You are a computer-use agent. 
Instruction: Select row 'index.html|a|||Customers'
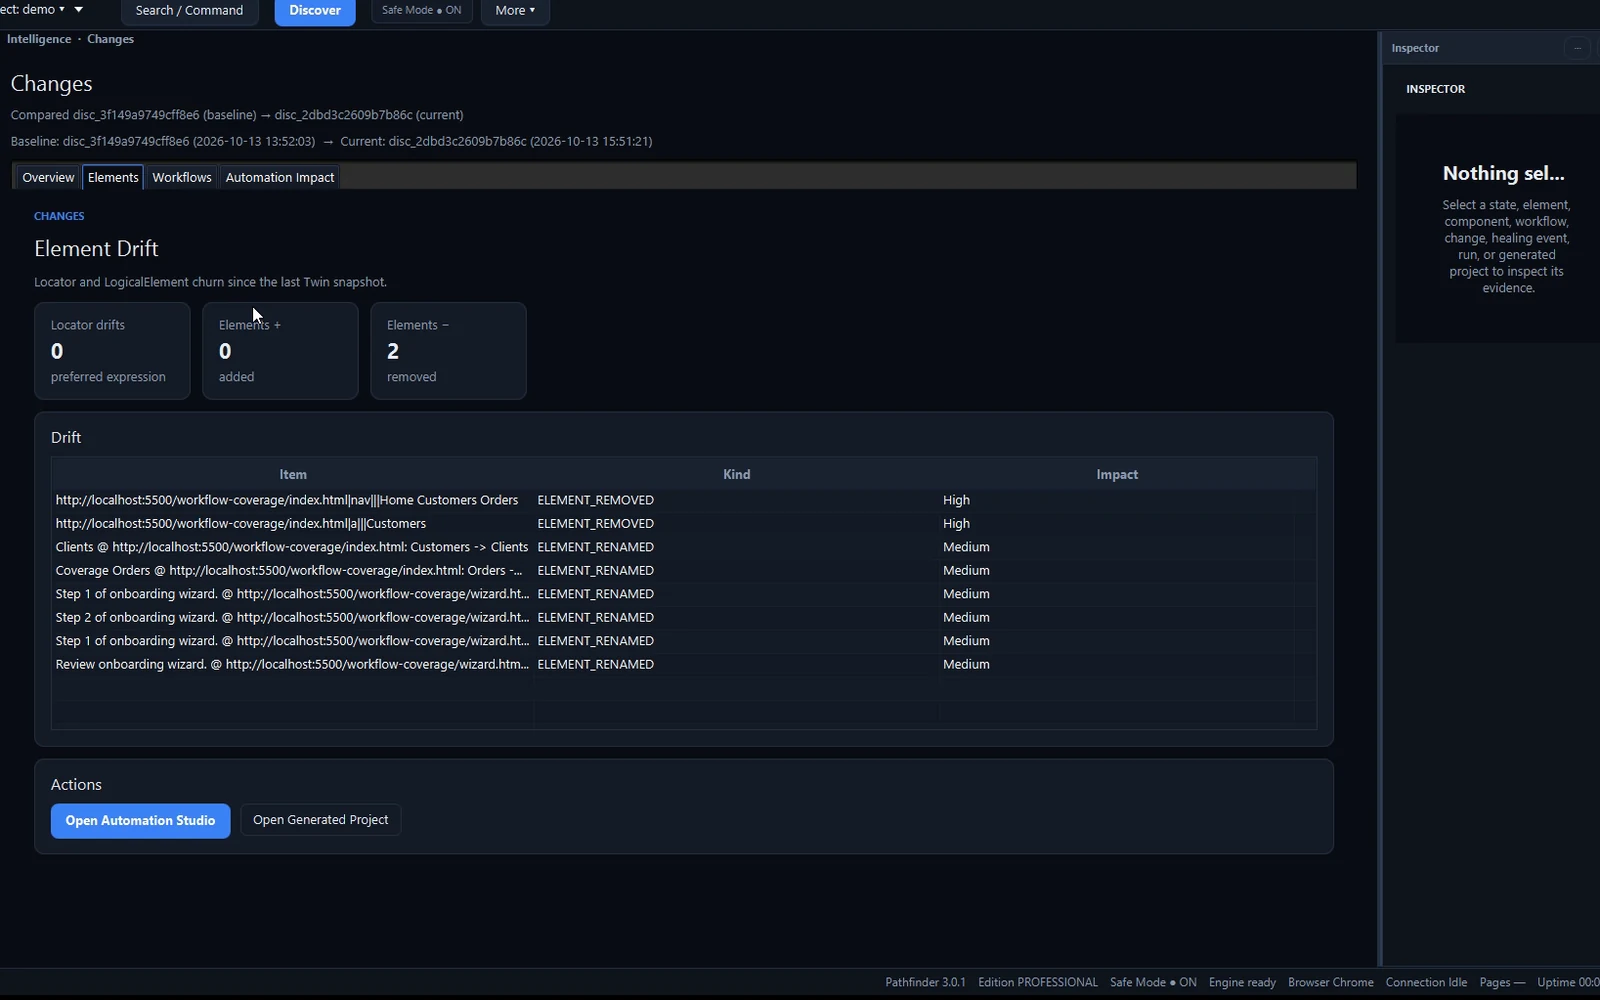pos(684,523)
